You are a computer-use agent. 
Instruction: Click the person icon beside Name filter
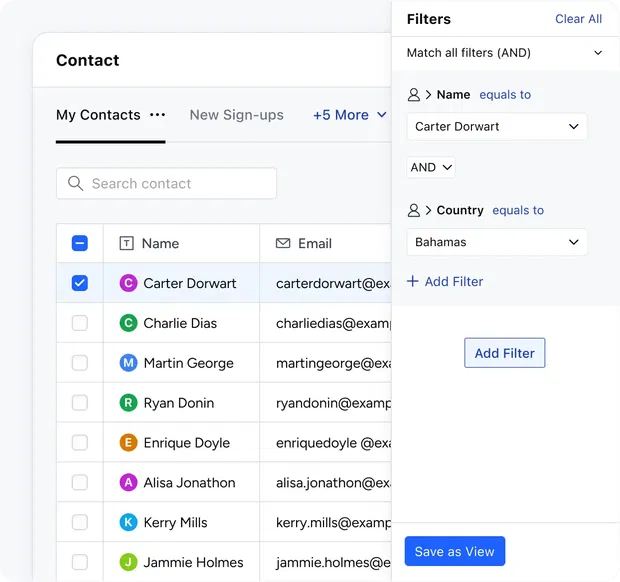(x=414, y=95)
